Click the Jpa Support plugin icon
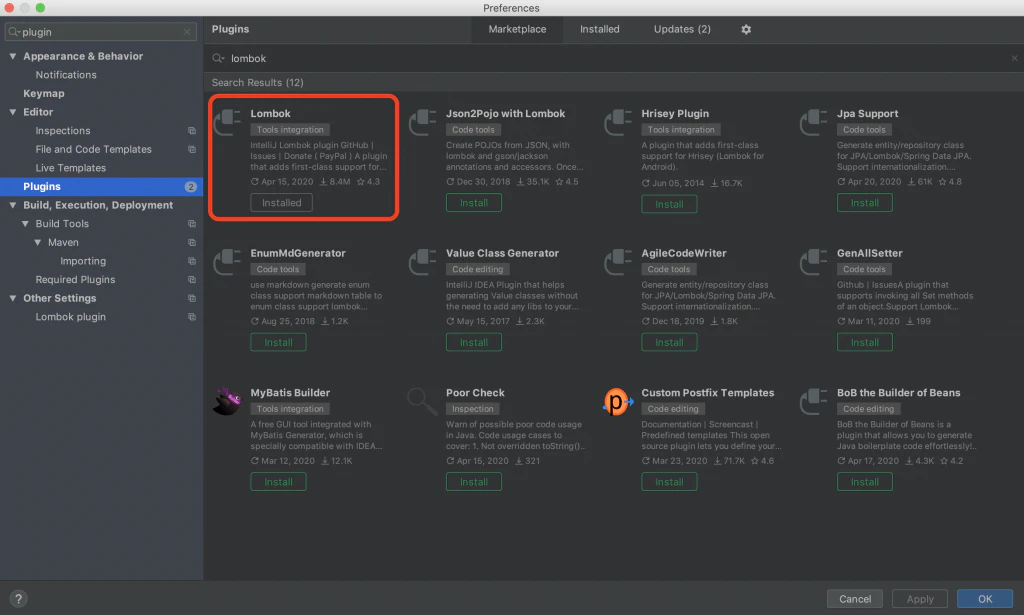1024x615 pixels. 814,122
